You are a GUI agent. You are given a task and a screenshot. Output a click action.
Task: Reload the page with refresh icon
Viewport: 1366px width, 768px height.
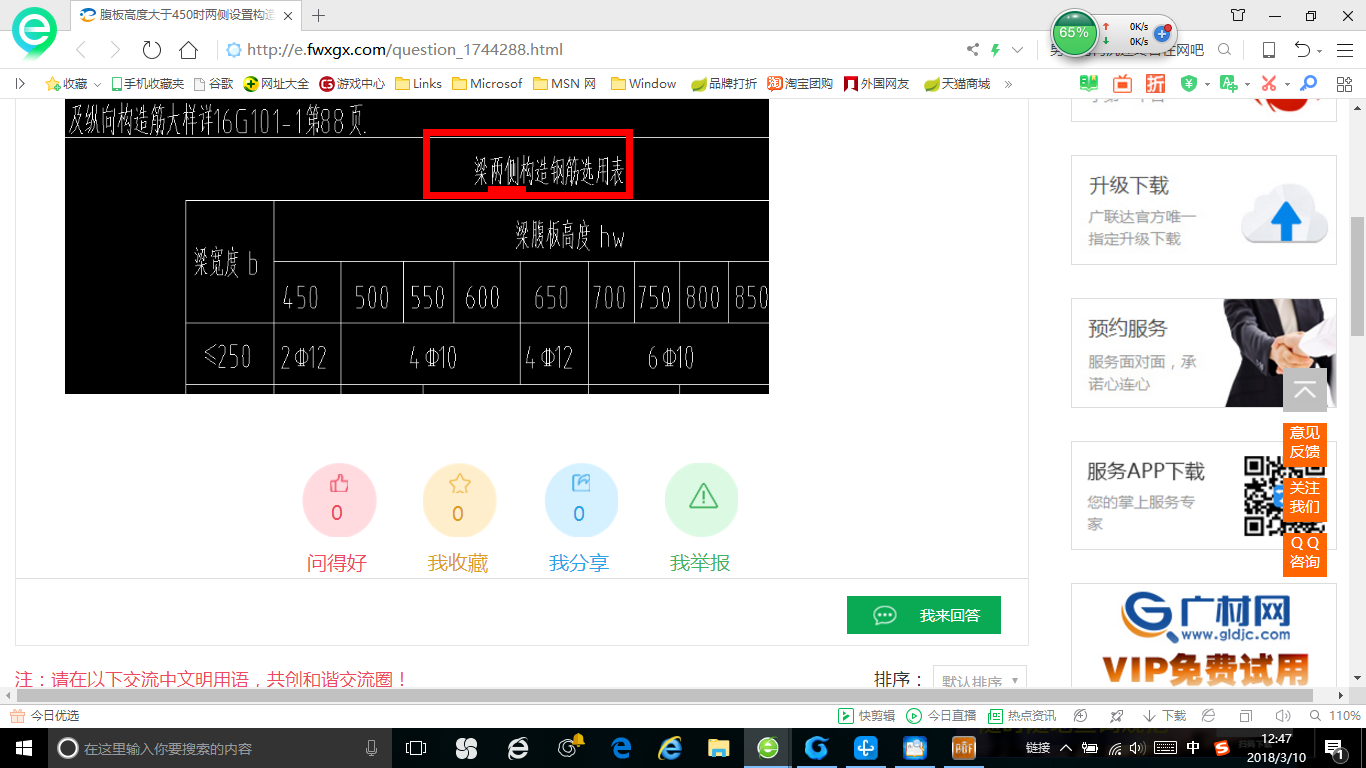(152, 50)
